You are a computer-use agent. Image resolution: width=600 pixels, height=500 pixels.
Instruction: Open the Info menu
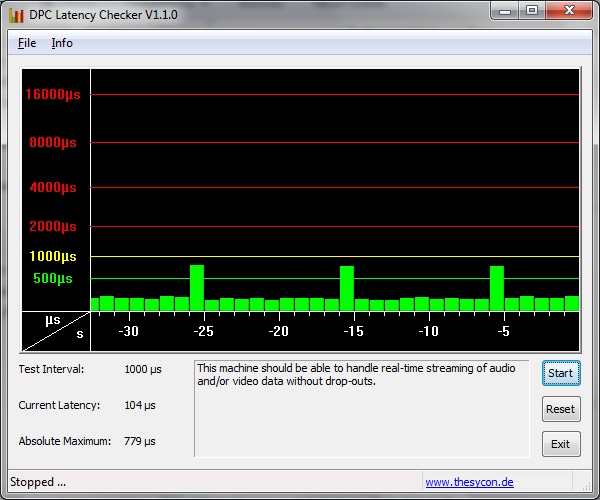tap(62, 43)
